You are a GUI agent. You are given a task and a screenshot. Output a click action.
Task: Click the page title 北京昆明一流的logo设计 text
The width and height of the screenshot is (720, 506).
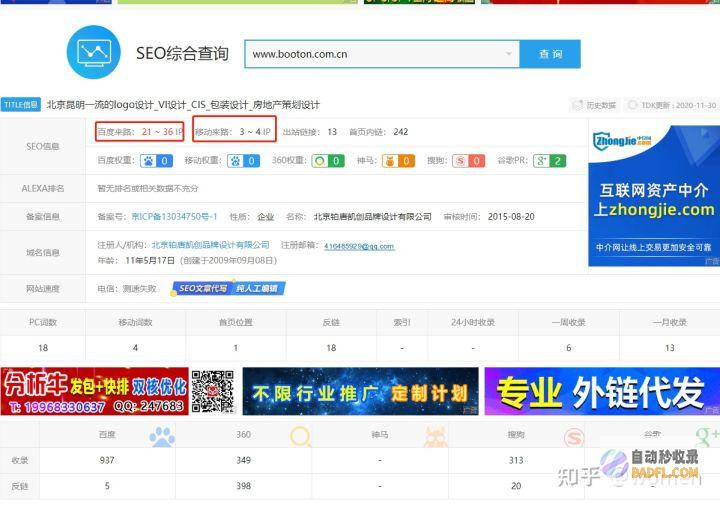coord(183,105)
